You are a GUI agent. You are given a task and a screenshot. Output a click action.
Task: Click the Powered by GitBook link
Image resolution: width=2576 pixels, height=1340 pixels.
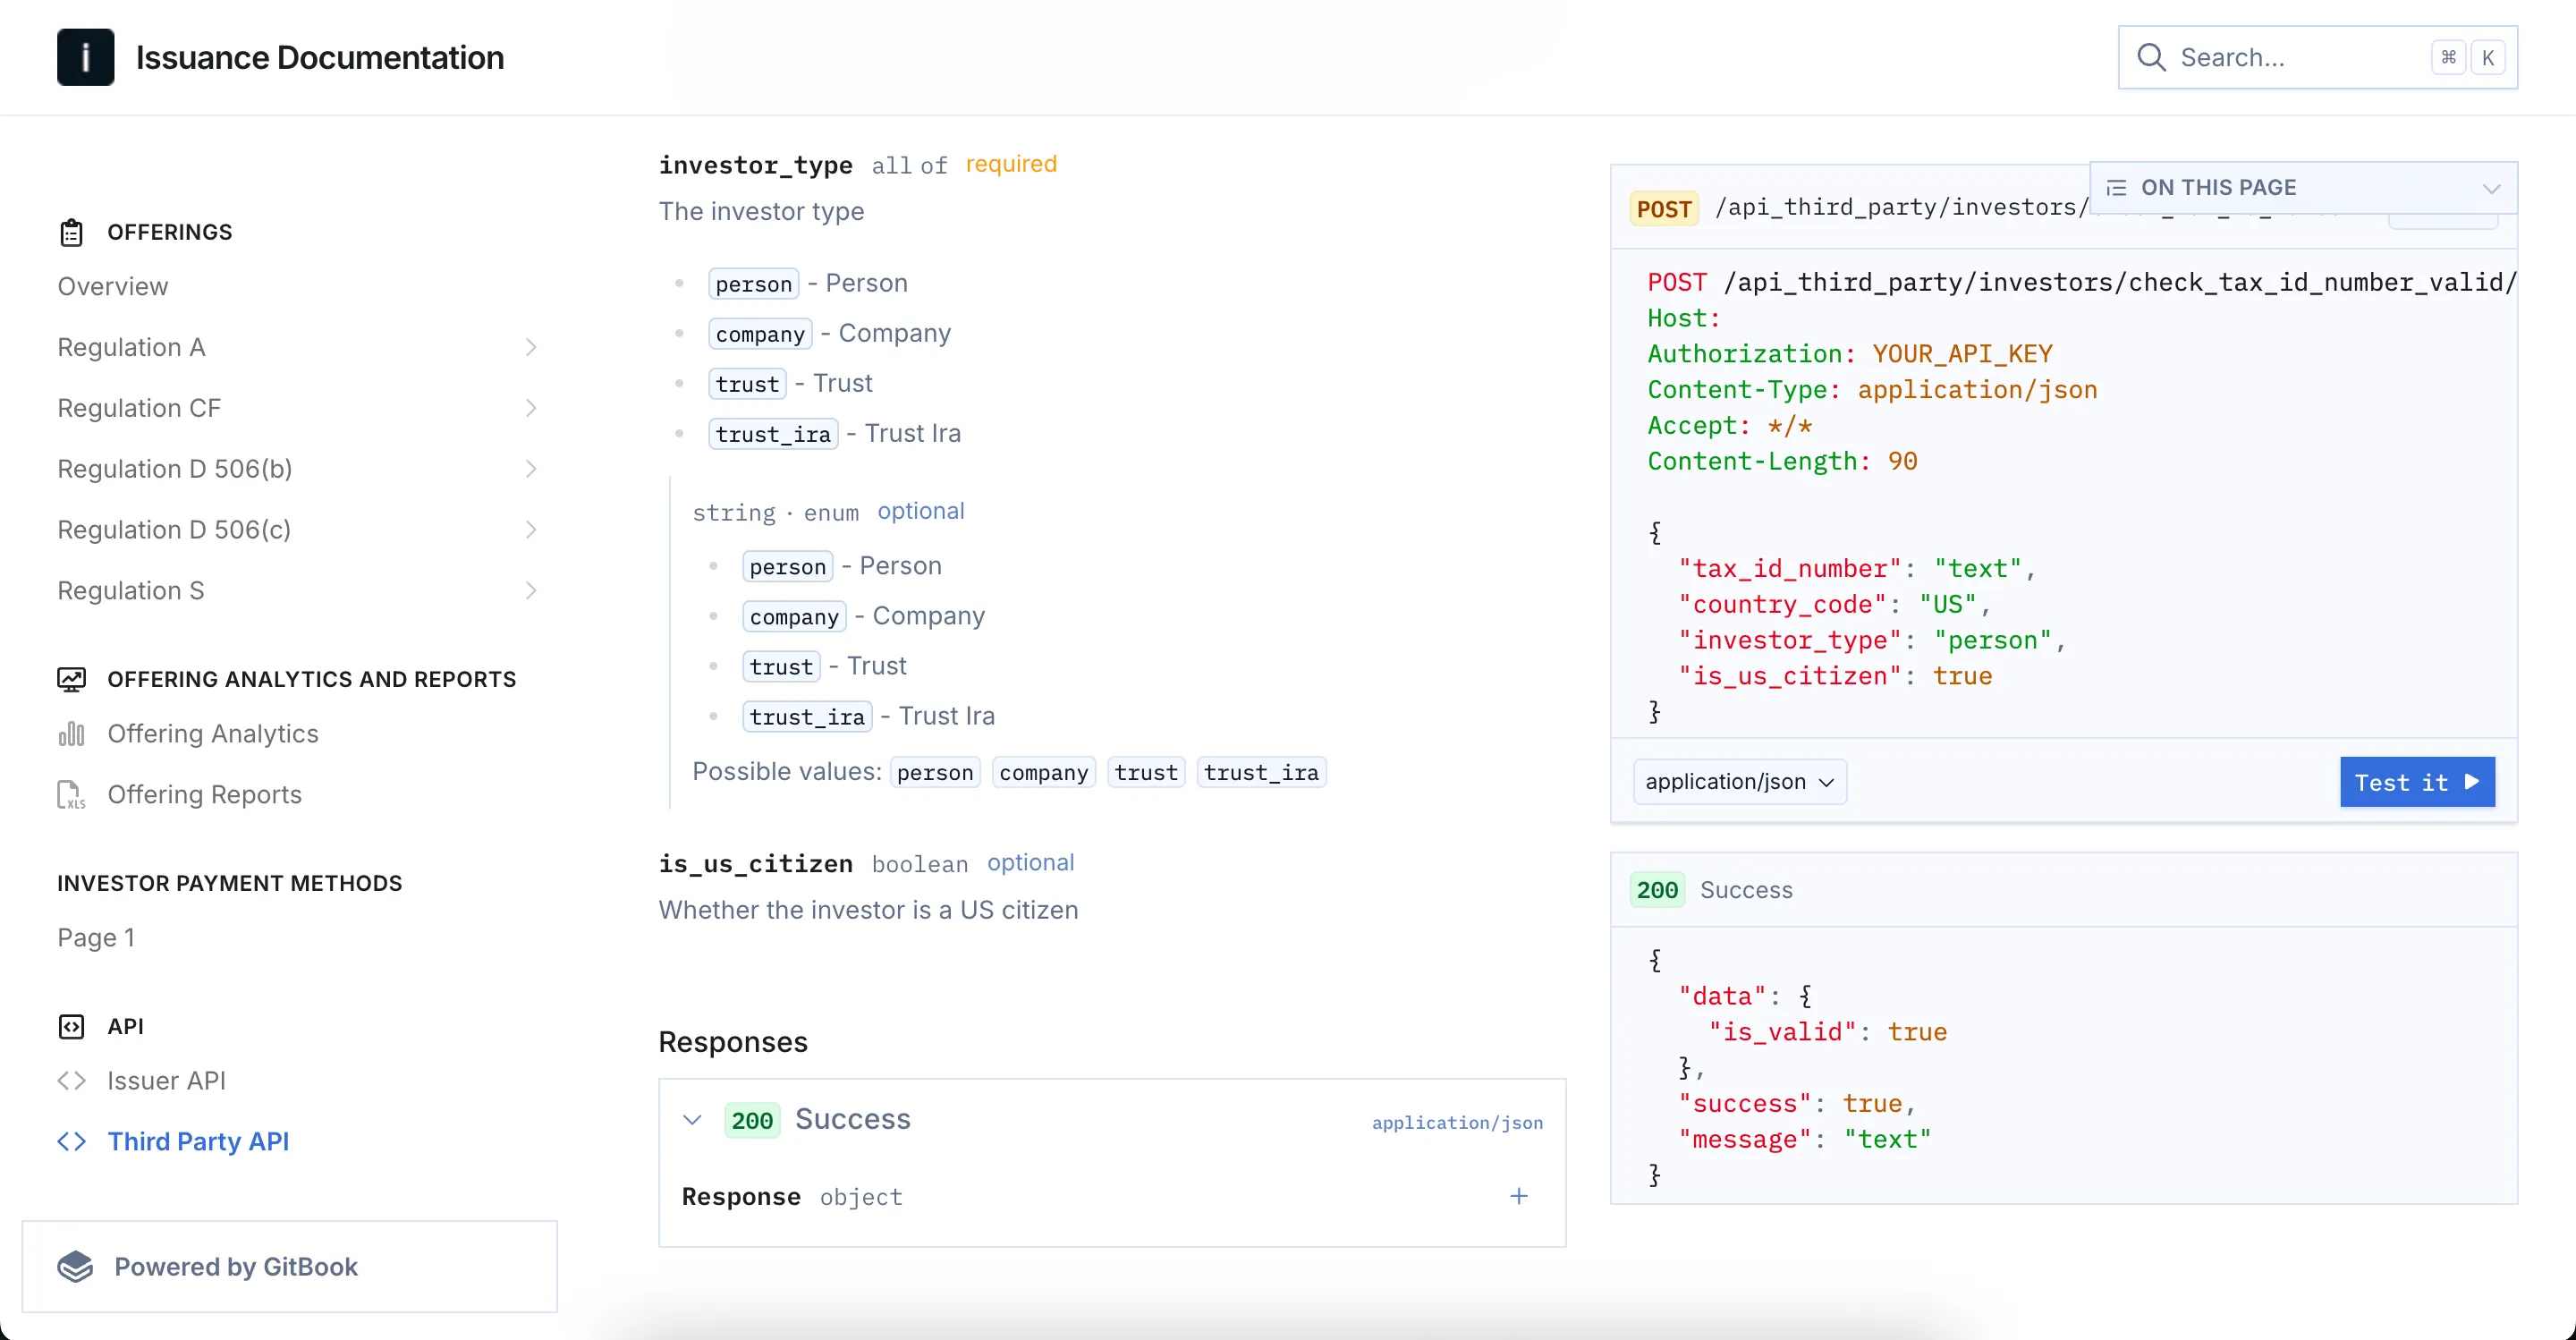tap(289, 1267)
